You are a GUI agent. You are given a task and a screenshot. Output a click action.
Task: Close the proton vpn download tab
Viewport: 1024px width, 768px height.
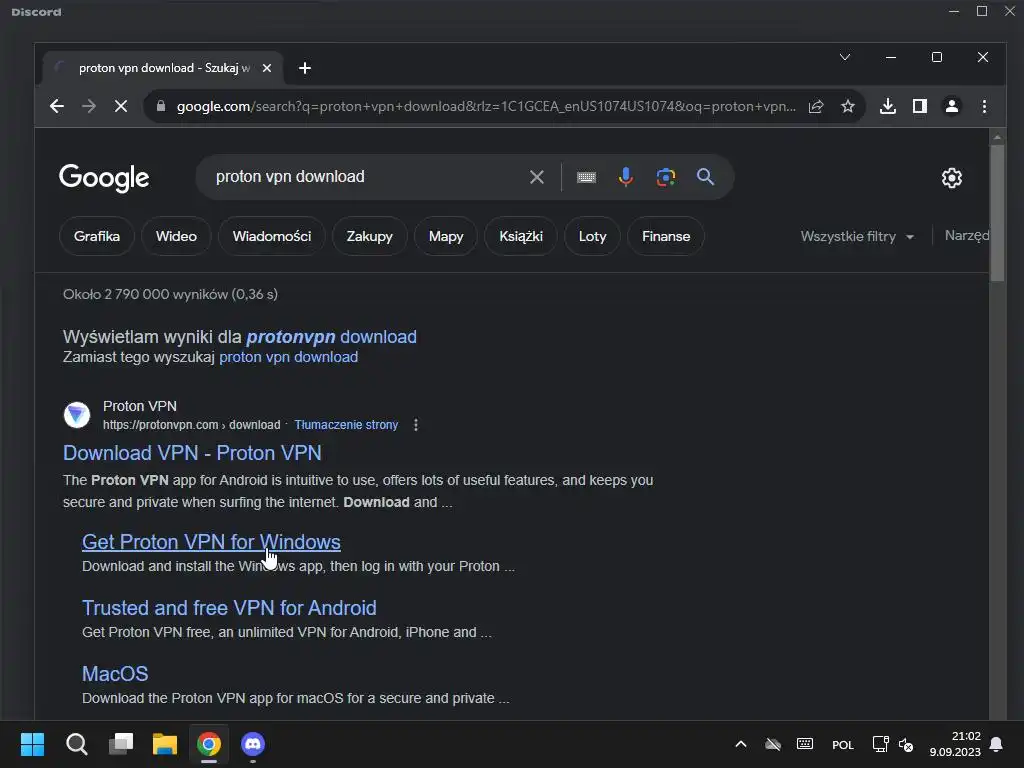click(x=266, y=68)
